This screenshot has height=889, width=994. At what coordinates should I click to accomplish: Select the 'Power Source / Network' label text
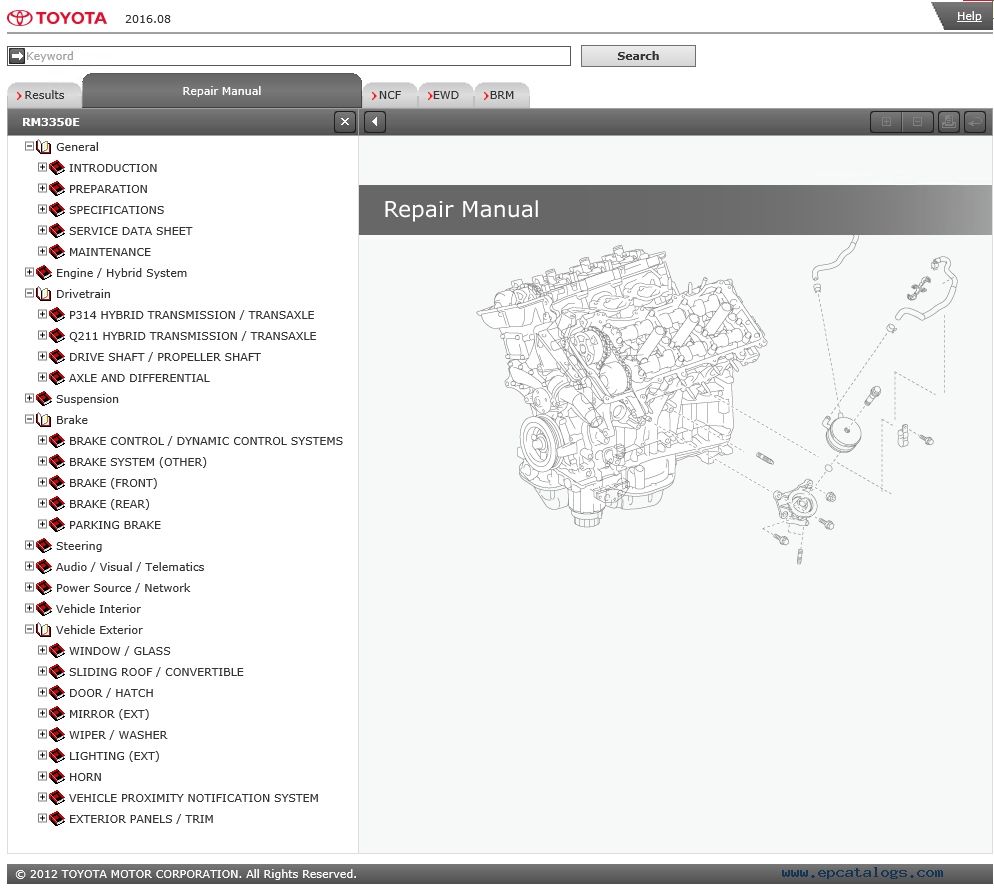(x=123, y=588)
